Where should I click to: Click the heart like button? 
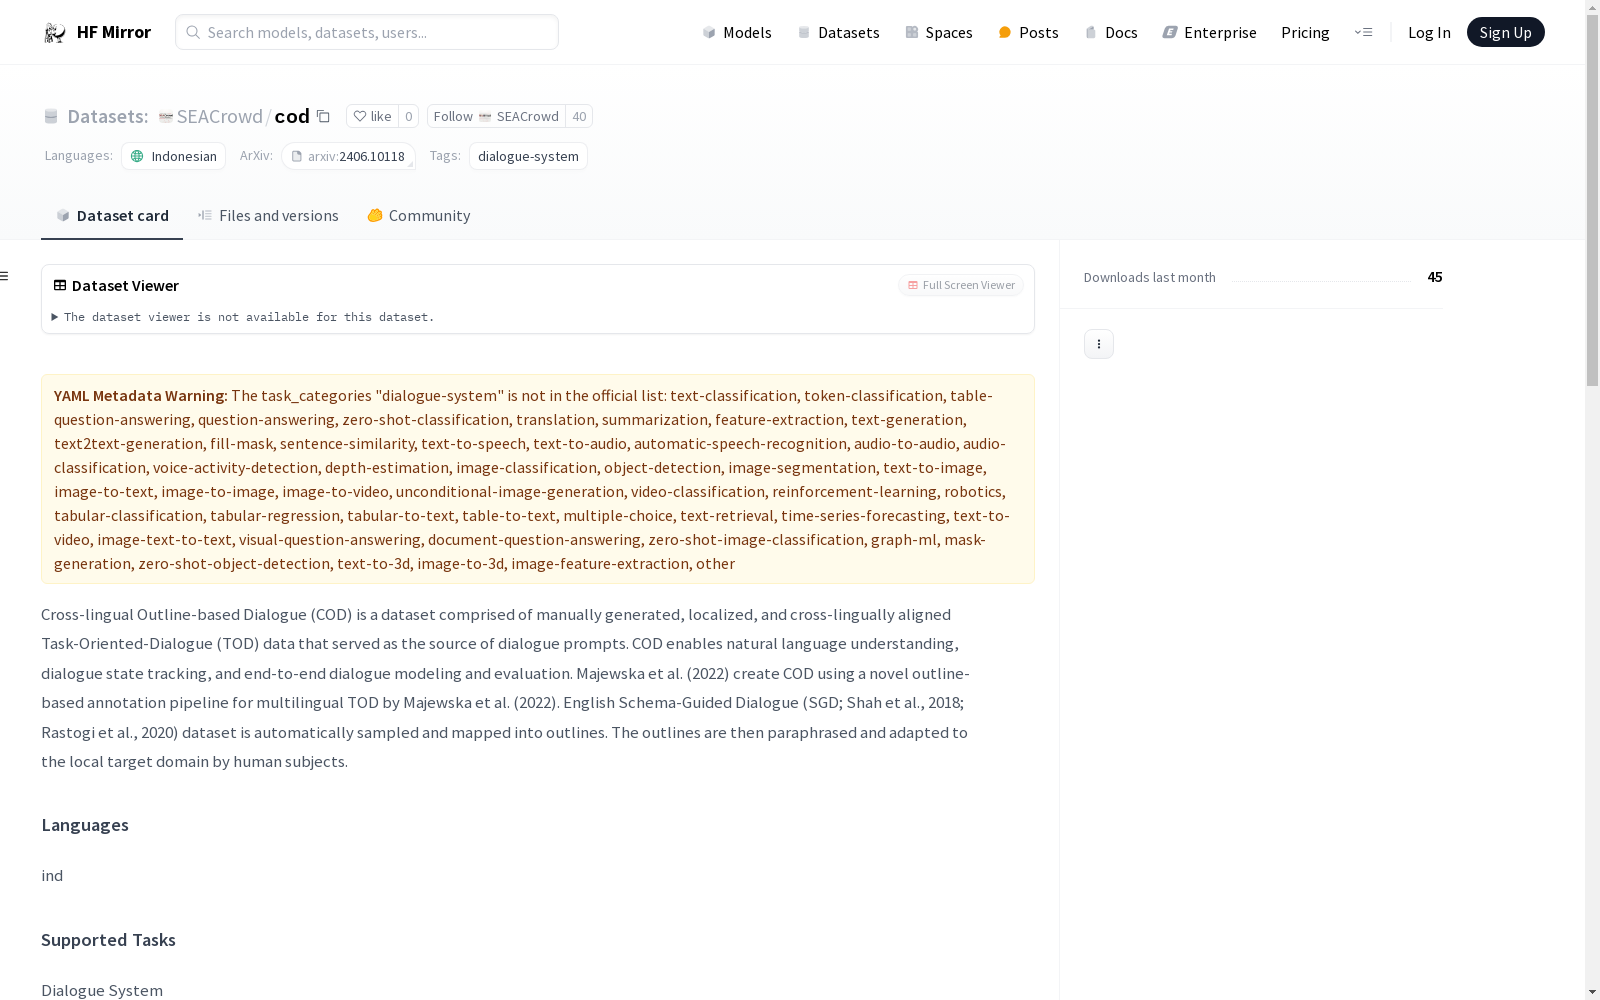pyautogui.click(x=372, y=116)
